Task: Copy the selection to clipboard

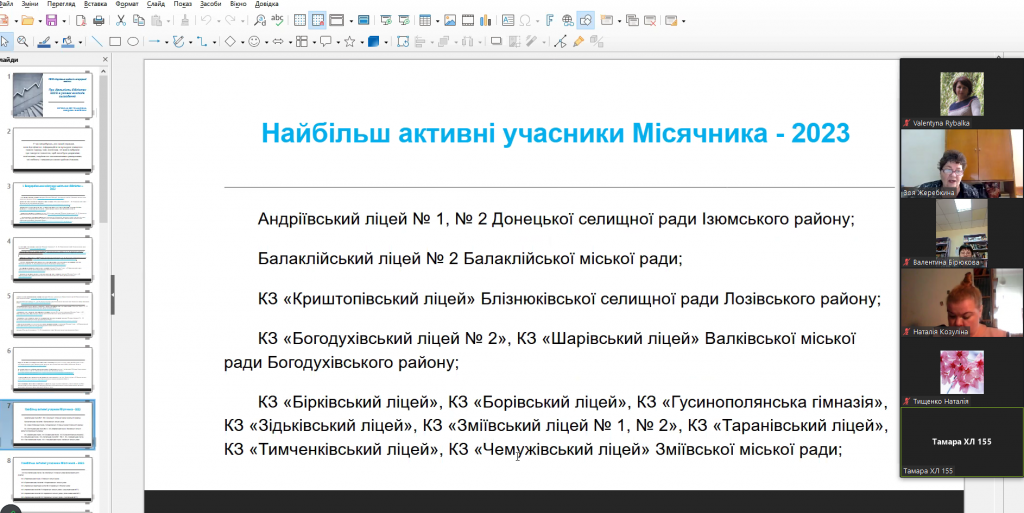Action: pos(138,21)
